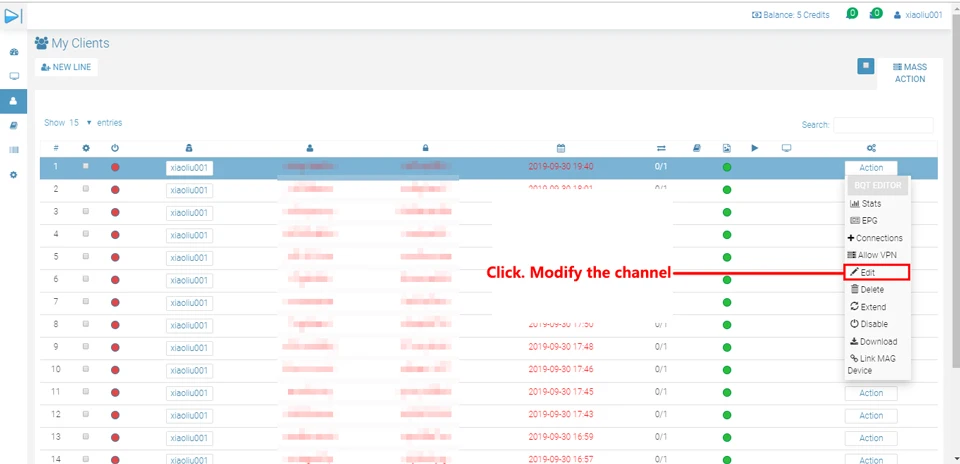Click the My Clients group icon
Screen dimensions: 960x464
(x=42, y=43)
